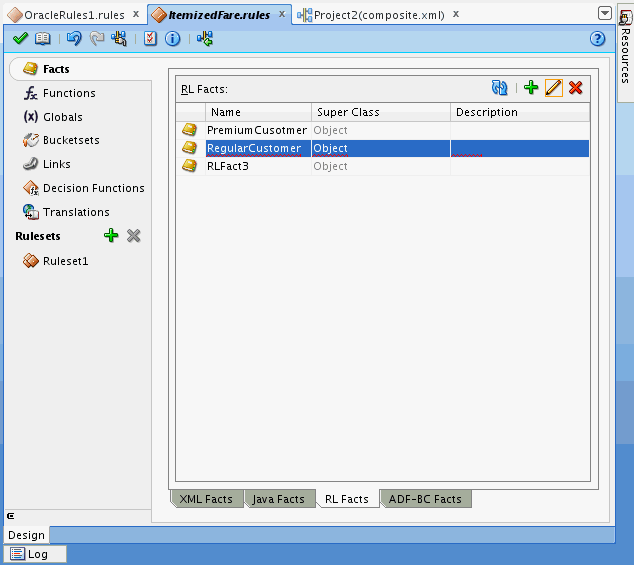Add a new RL Fact with green plus
Image resolution: width=634 pixels, height=565 pixels.
[531, 87]
